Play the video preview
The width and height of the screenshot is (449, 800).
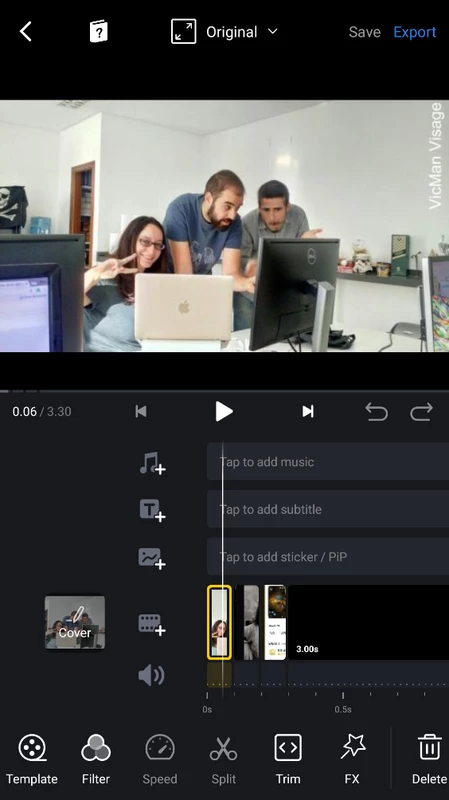[223, 411]
